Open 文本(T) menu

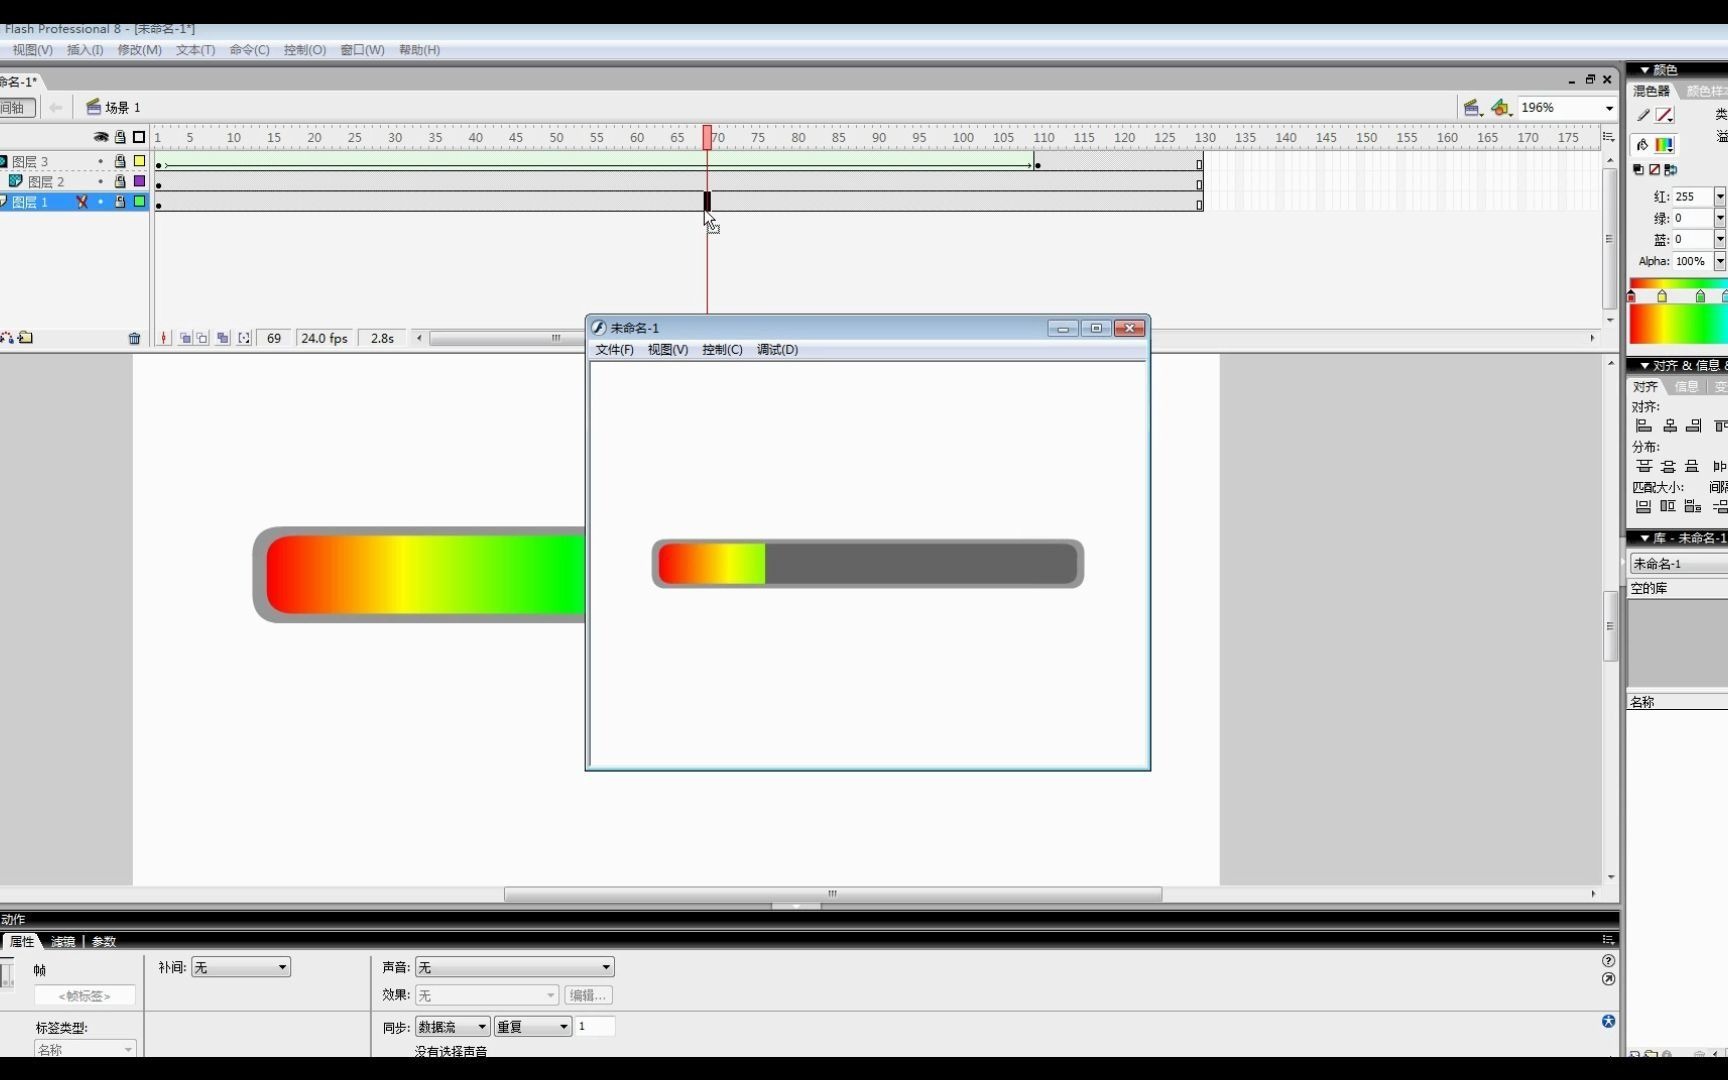195,50
